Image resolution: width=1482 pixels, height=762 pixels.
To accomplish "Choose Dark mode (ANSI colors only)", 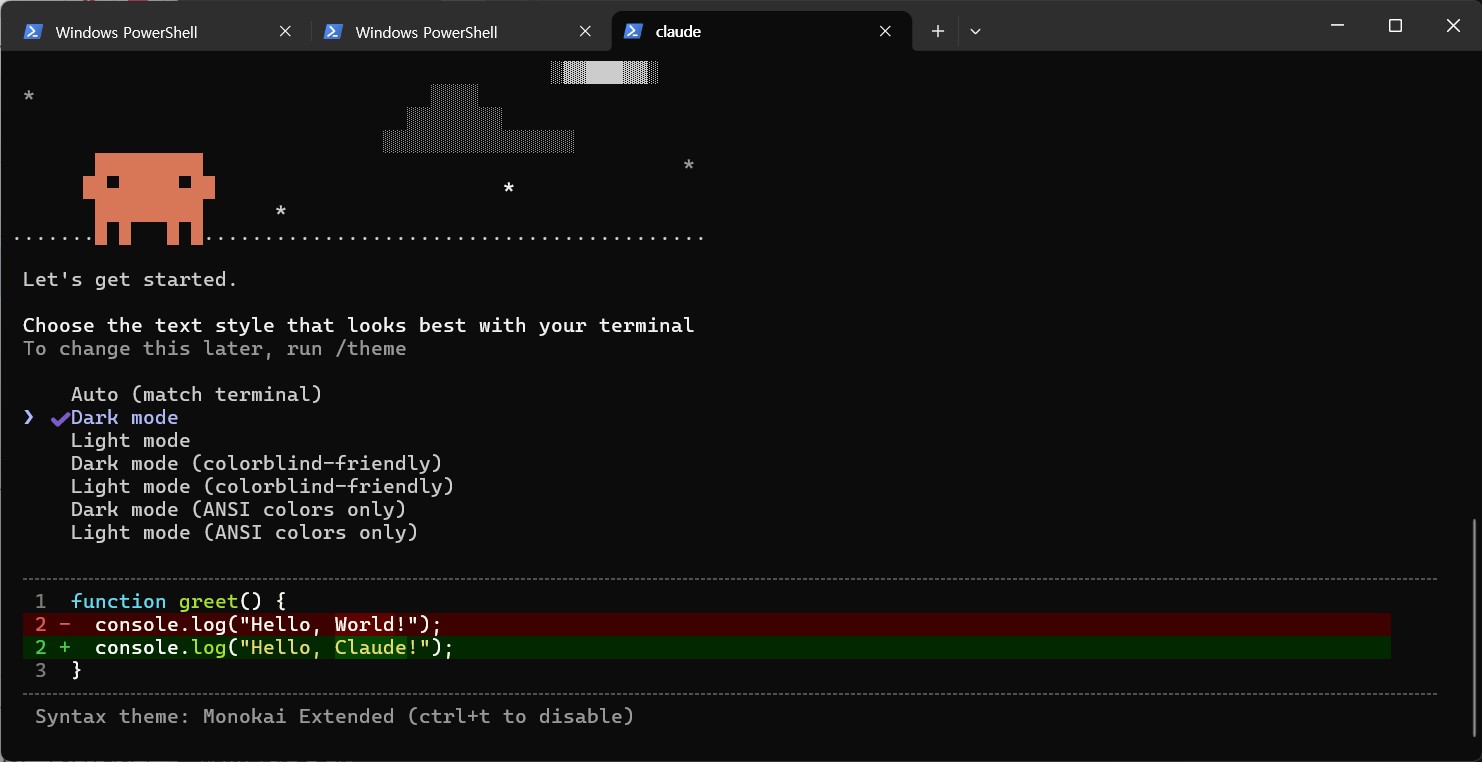I will 238,509.
